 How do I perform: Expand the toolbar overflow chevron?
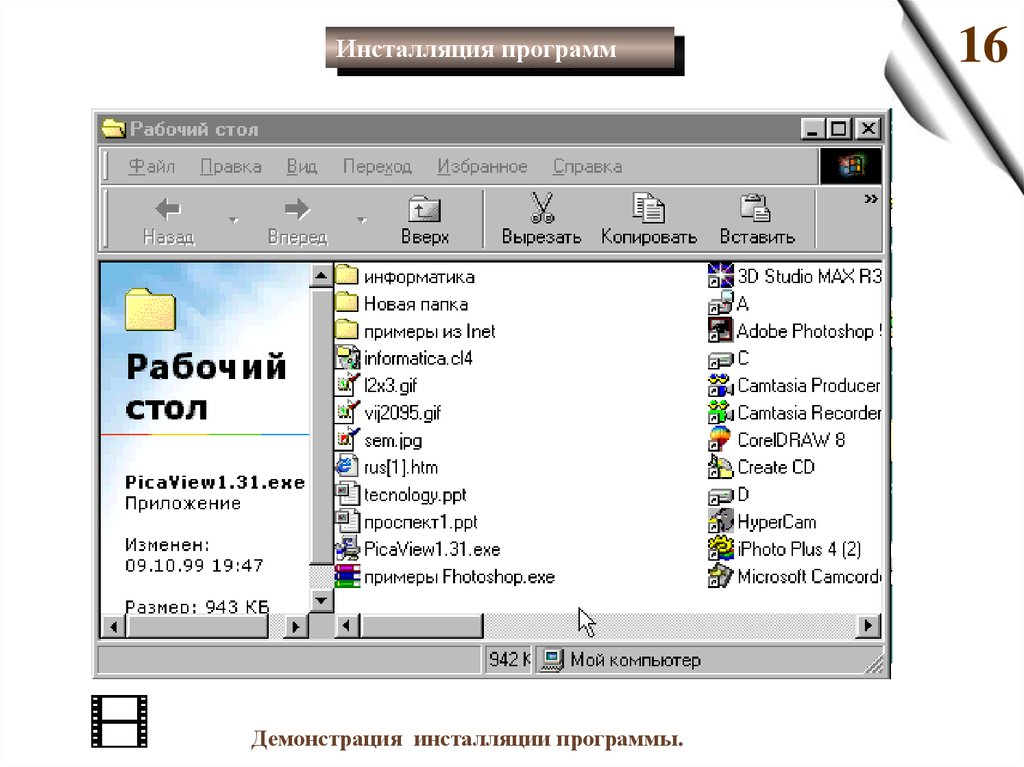tap(871, 199)
